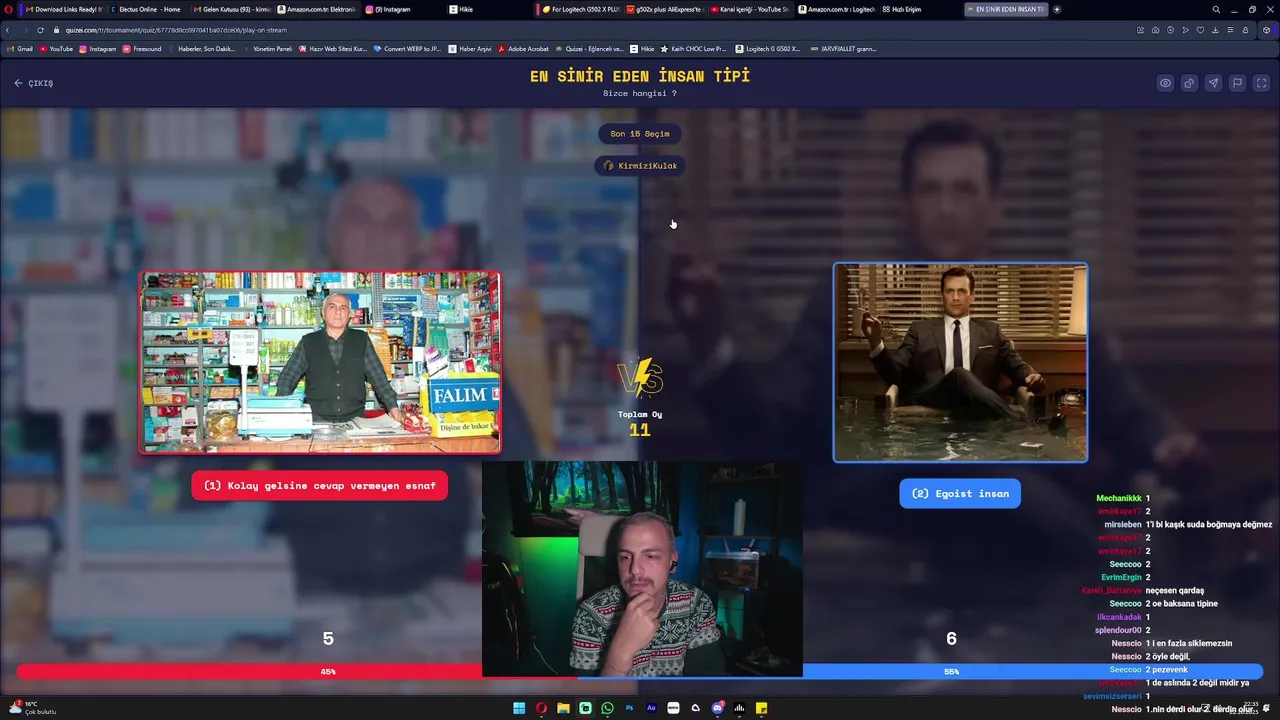The height and width of the screenshot is (720, 1280).
Task: Click chat message 'neçesen qardaş'
Action: 1175,590
